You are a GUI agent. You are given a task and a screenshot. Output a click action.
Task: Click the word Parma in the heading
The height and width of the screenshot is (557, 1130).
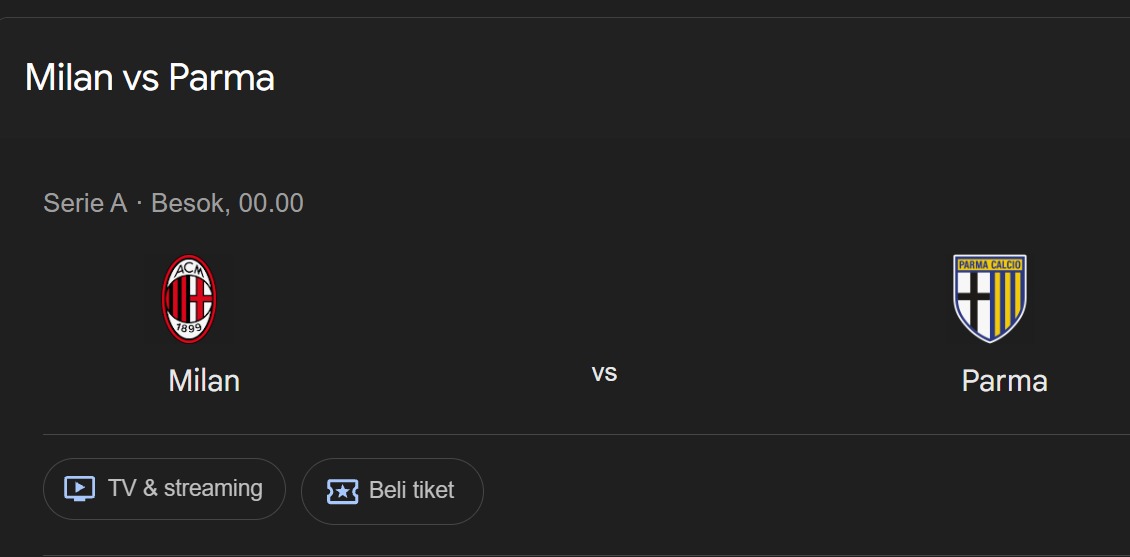click(221, 77)
